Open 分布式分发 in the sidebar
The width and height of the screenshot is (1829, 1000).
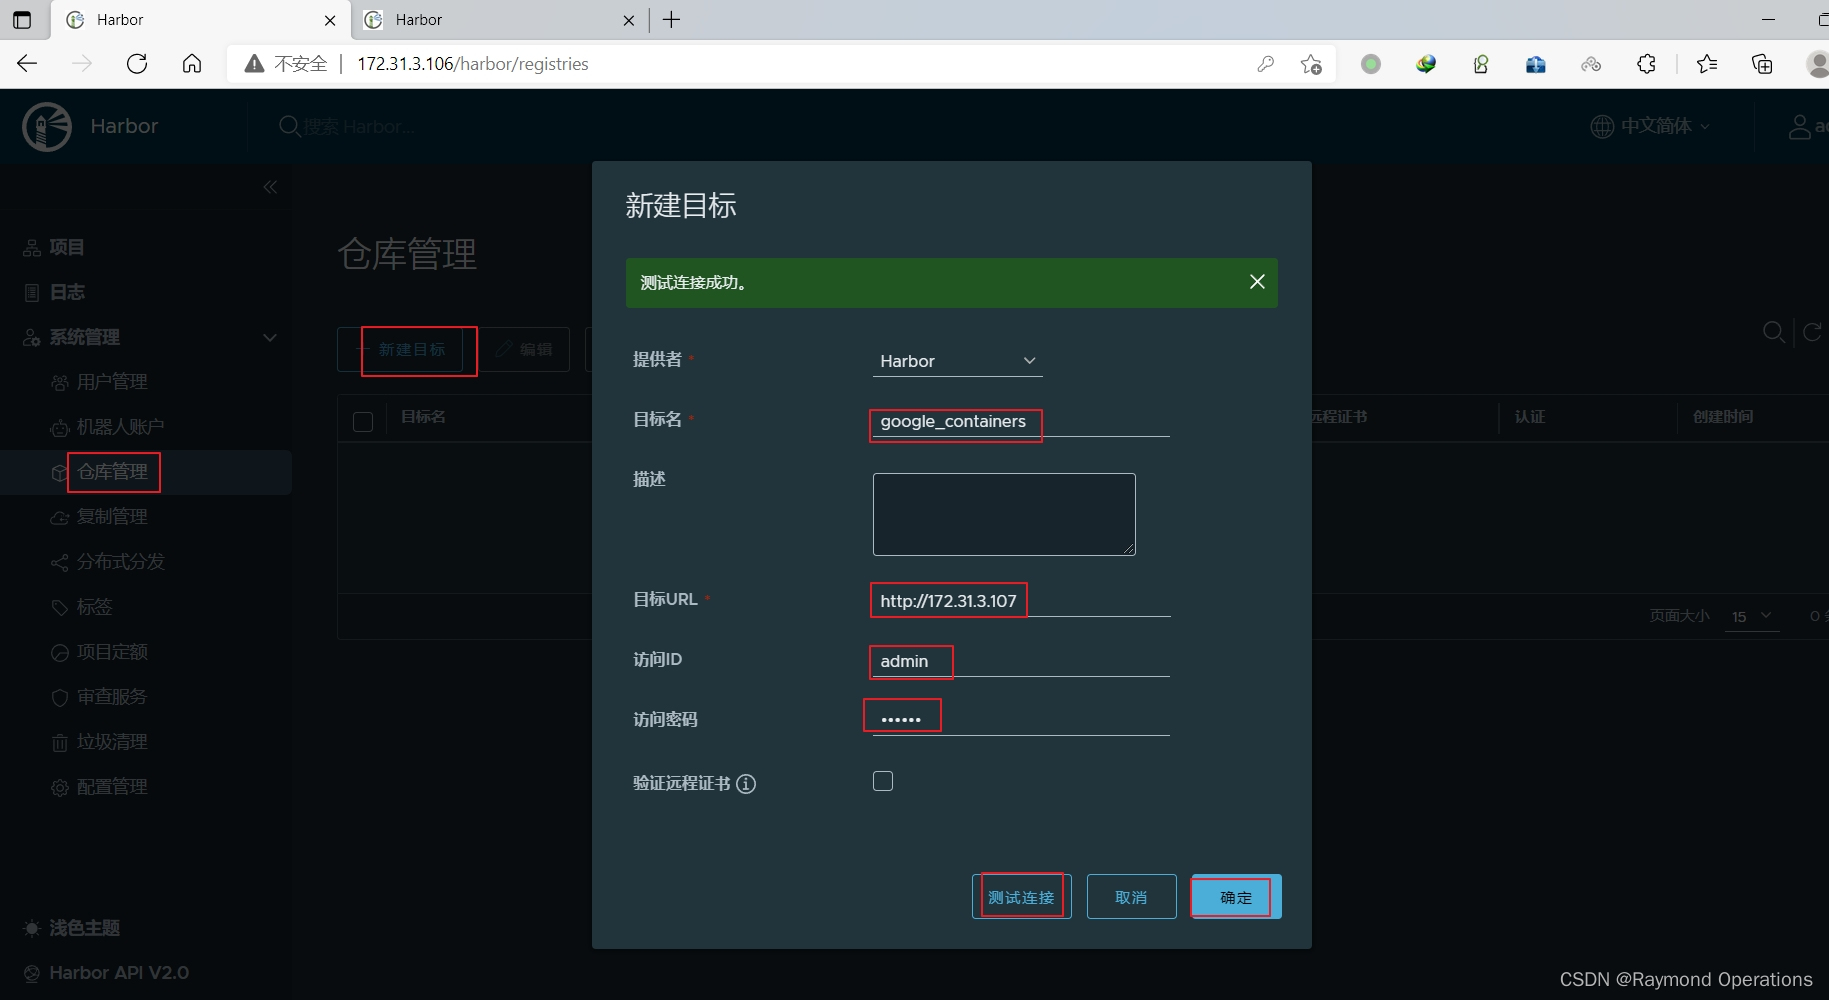[x=120, y=562]
